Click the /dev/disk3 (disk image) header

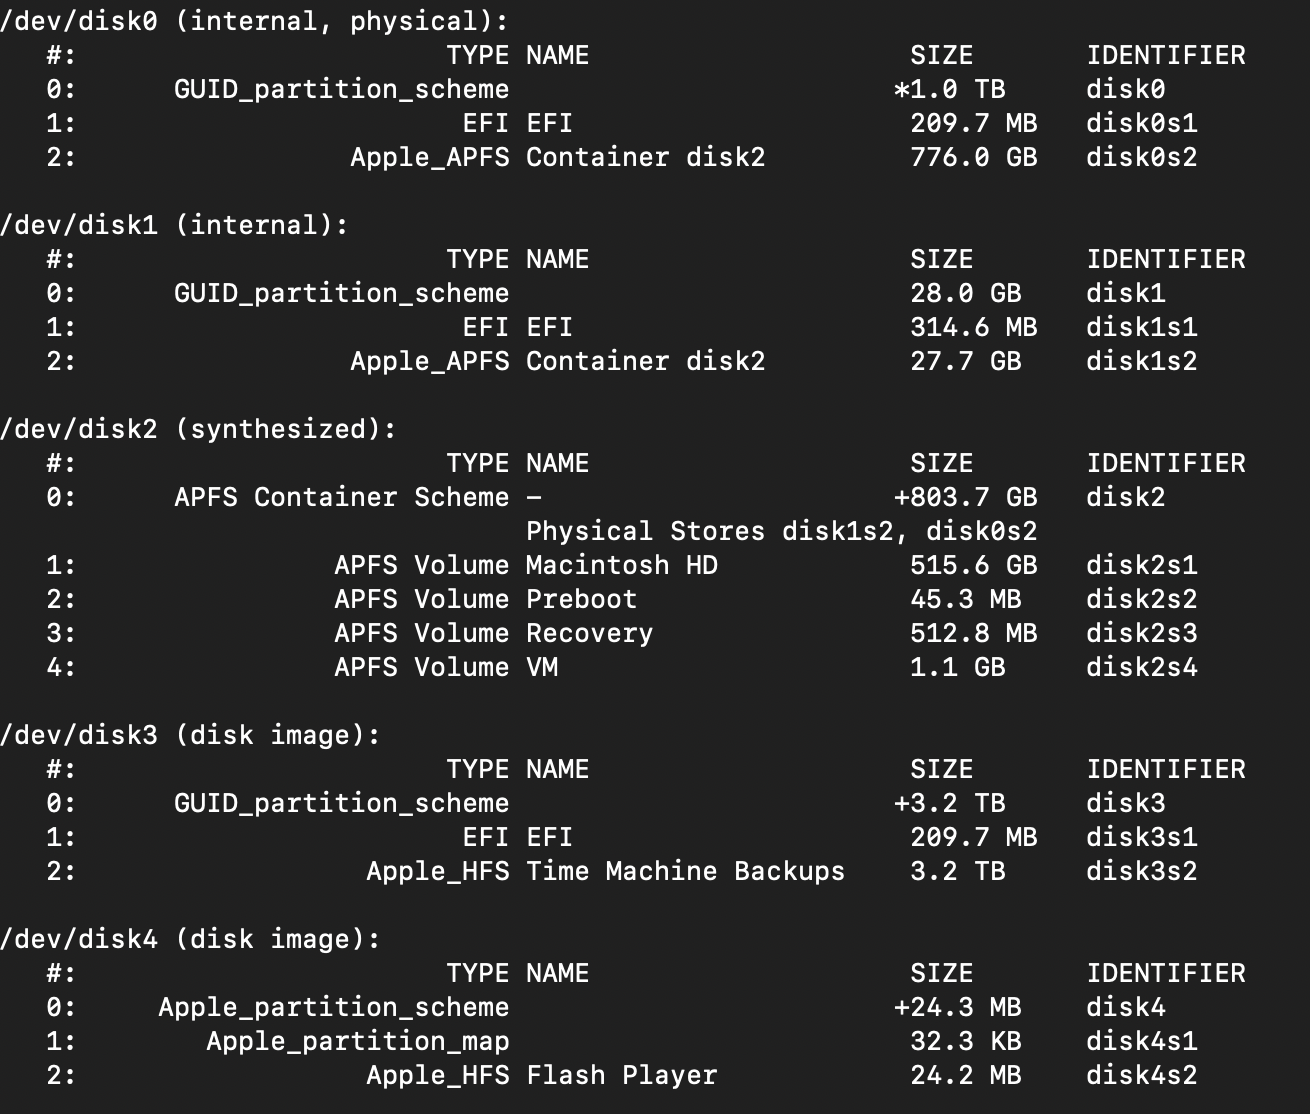[190, 735]
